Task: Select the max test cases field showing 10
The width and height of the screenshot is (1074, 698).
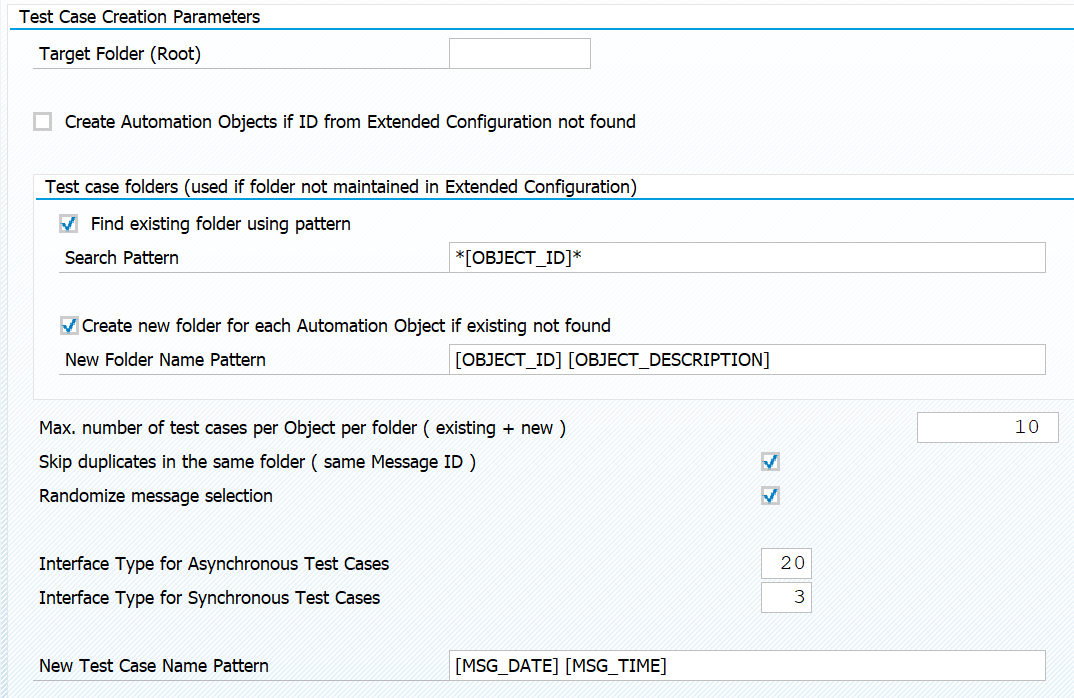Action: tap(987, 428)
